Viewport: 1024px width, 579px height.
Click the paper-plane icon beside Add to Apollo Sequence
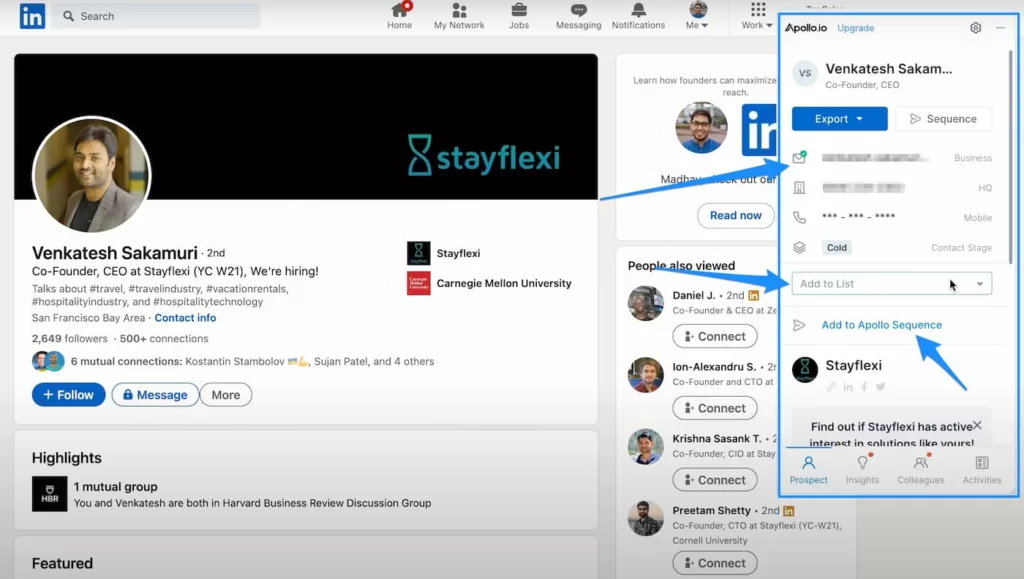tap(799, 325)
